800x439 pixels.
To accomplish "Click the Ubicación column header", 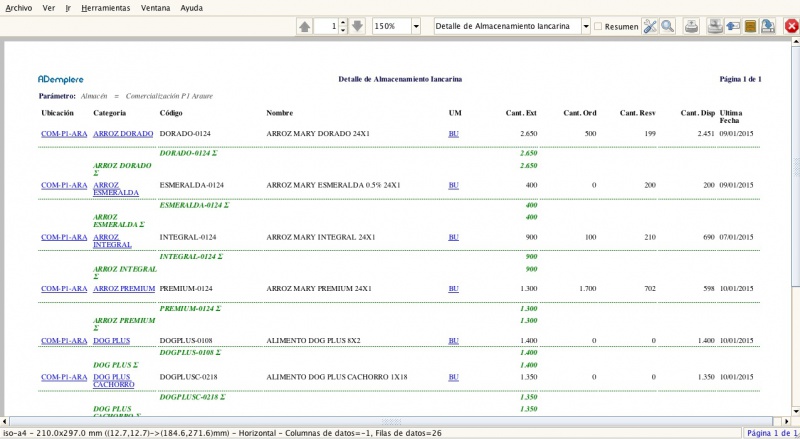I will click(x=57, y=113).
